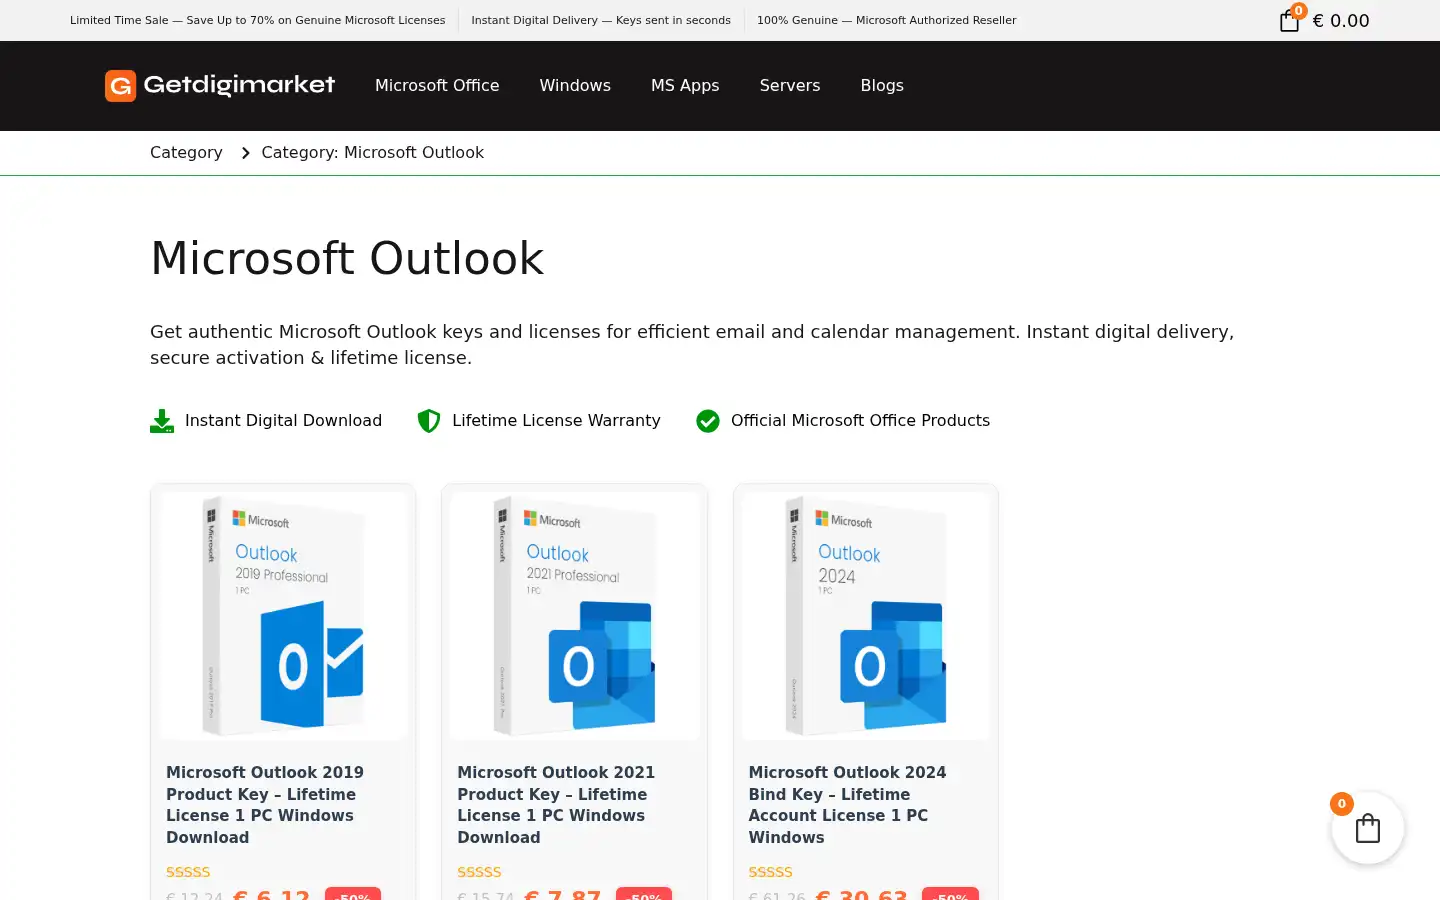Open the Windows menu
Image resolution: width=1440 pixels, height=900 pixels.
pyautogui.click(x=575, y=86)
